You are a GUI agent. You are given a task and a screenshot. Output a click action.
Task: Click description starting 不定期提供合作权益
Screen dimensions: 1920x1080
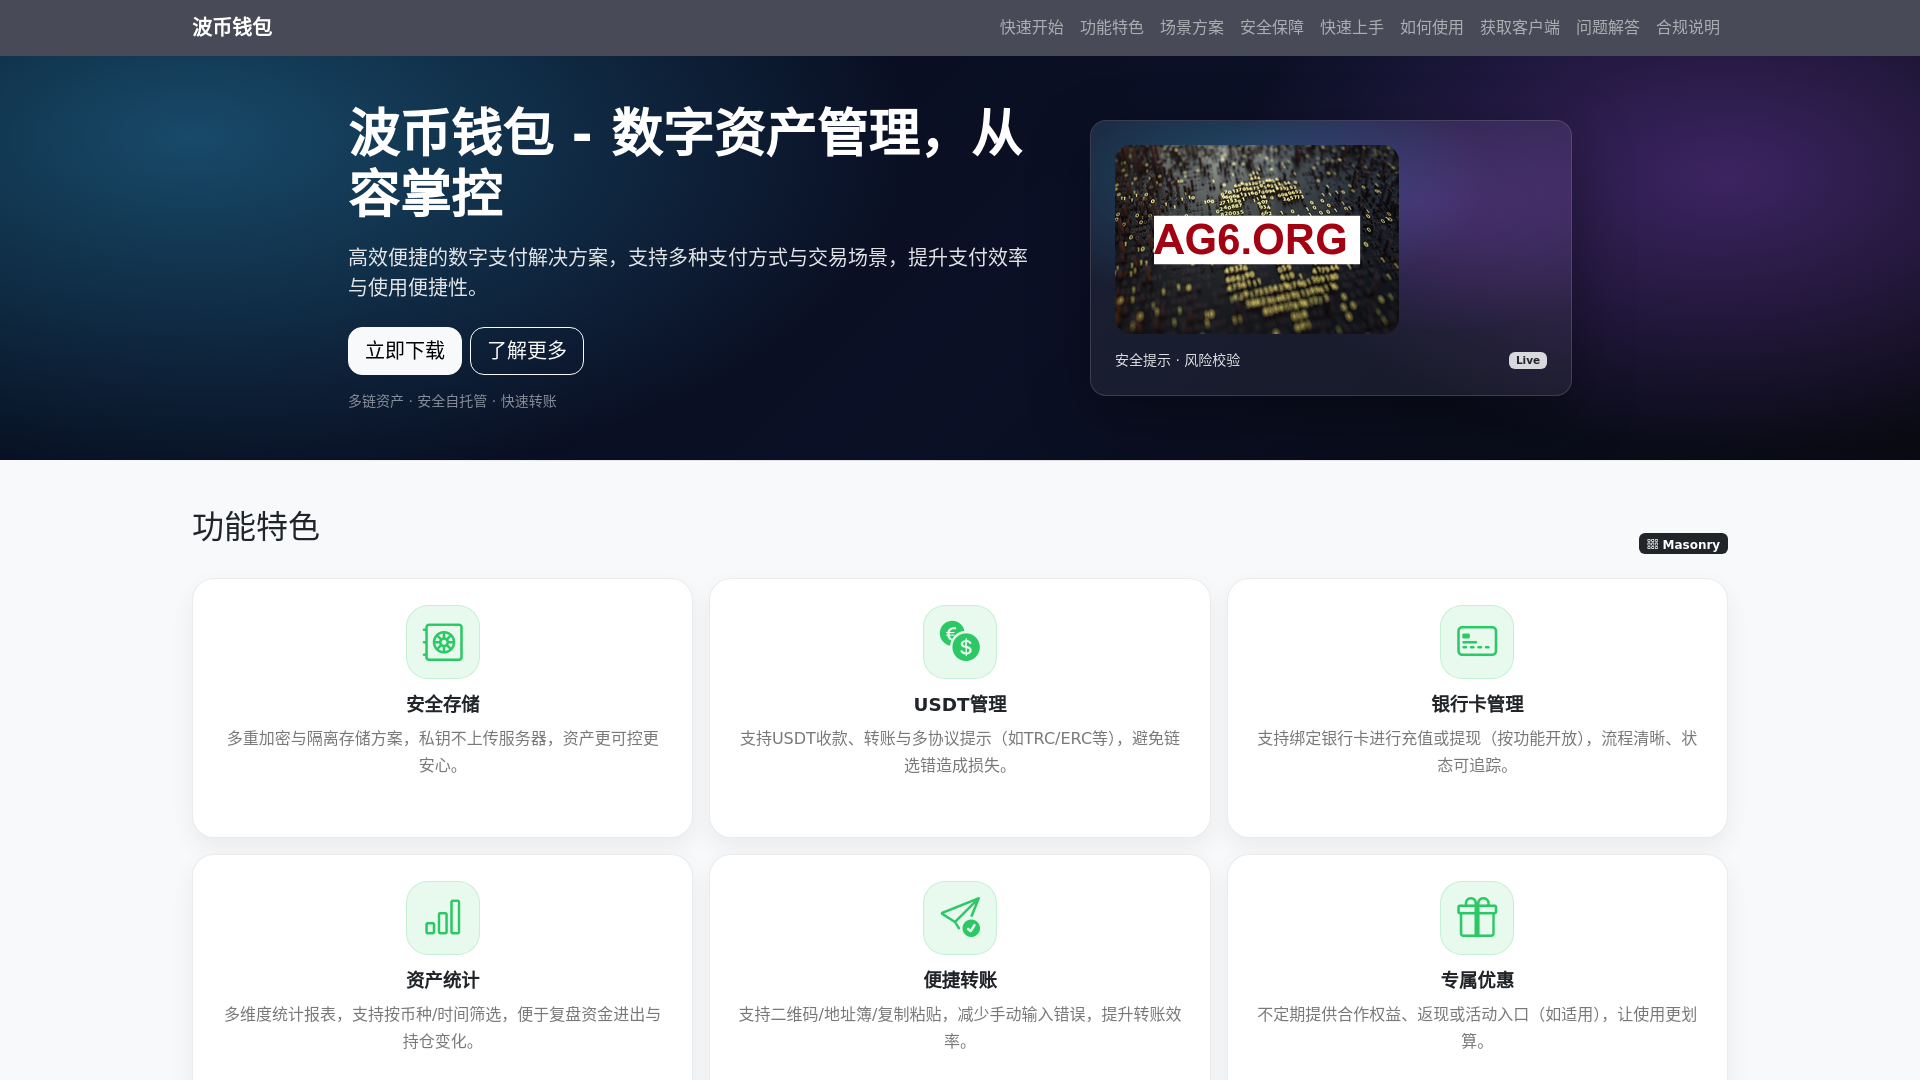(1477, 1028)
